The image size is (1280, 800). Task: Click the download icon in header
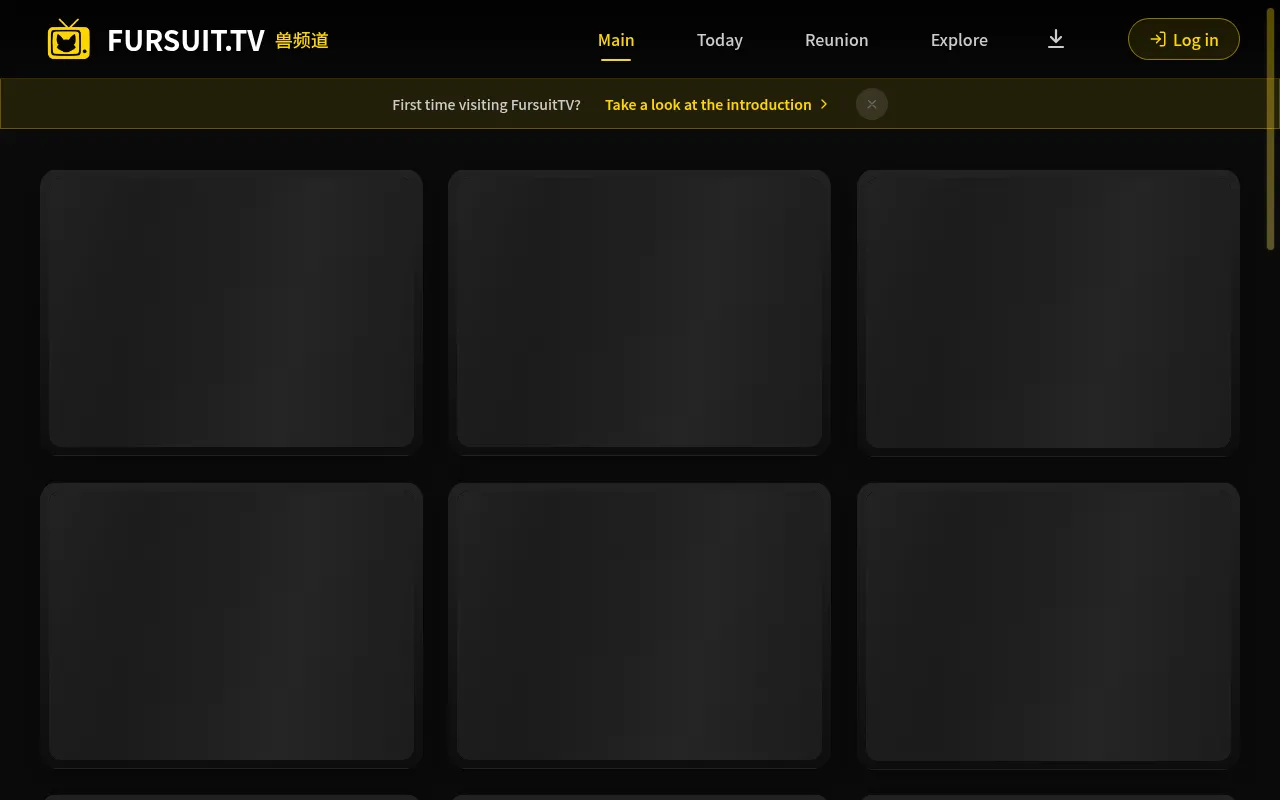tap(1056, 39)
